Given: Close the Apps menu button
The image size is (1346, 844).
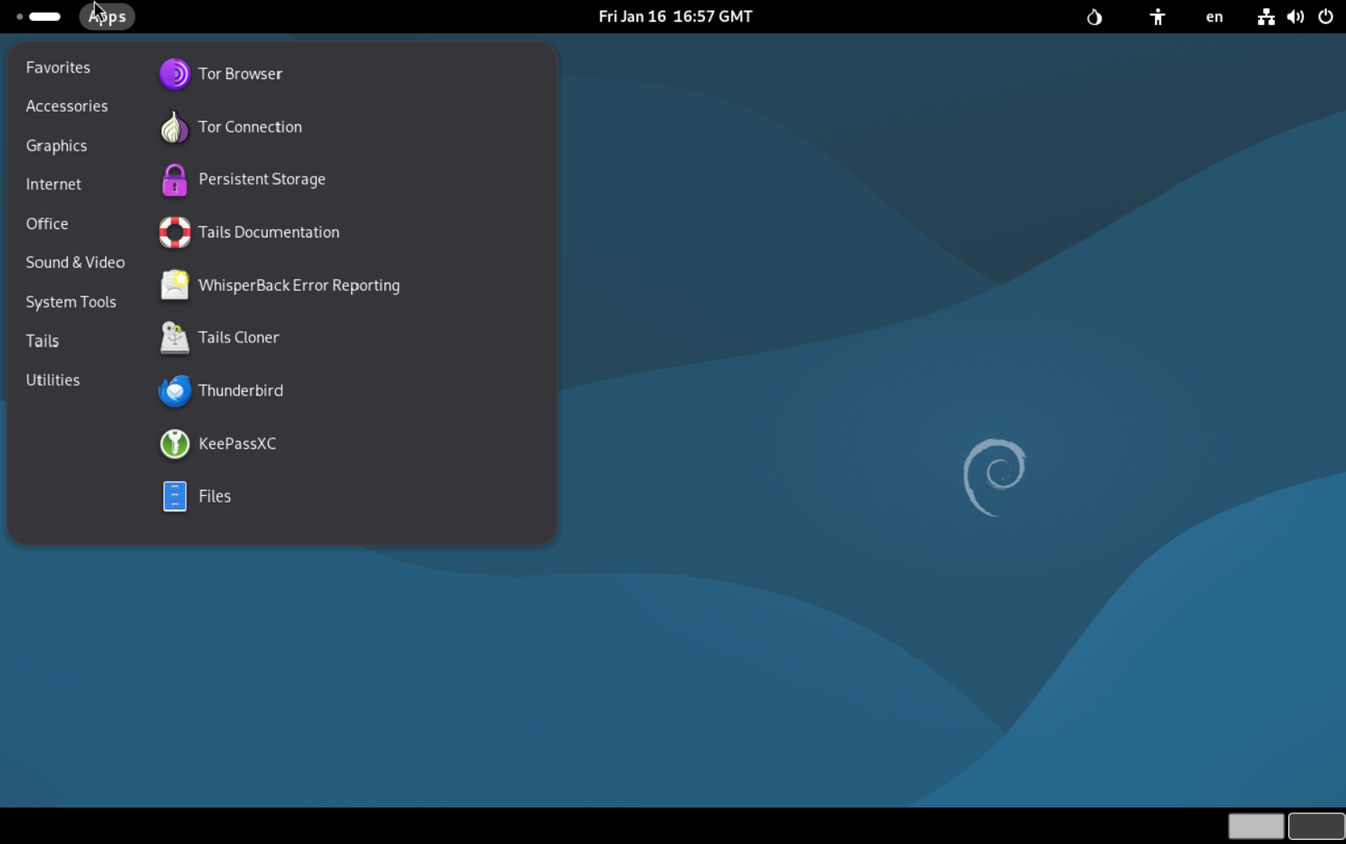Looking at the screenshot, I should tap(107, 17).
